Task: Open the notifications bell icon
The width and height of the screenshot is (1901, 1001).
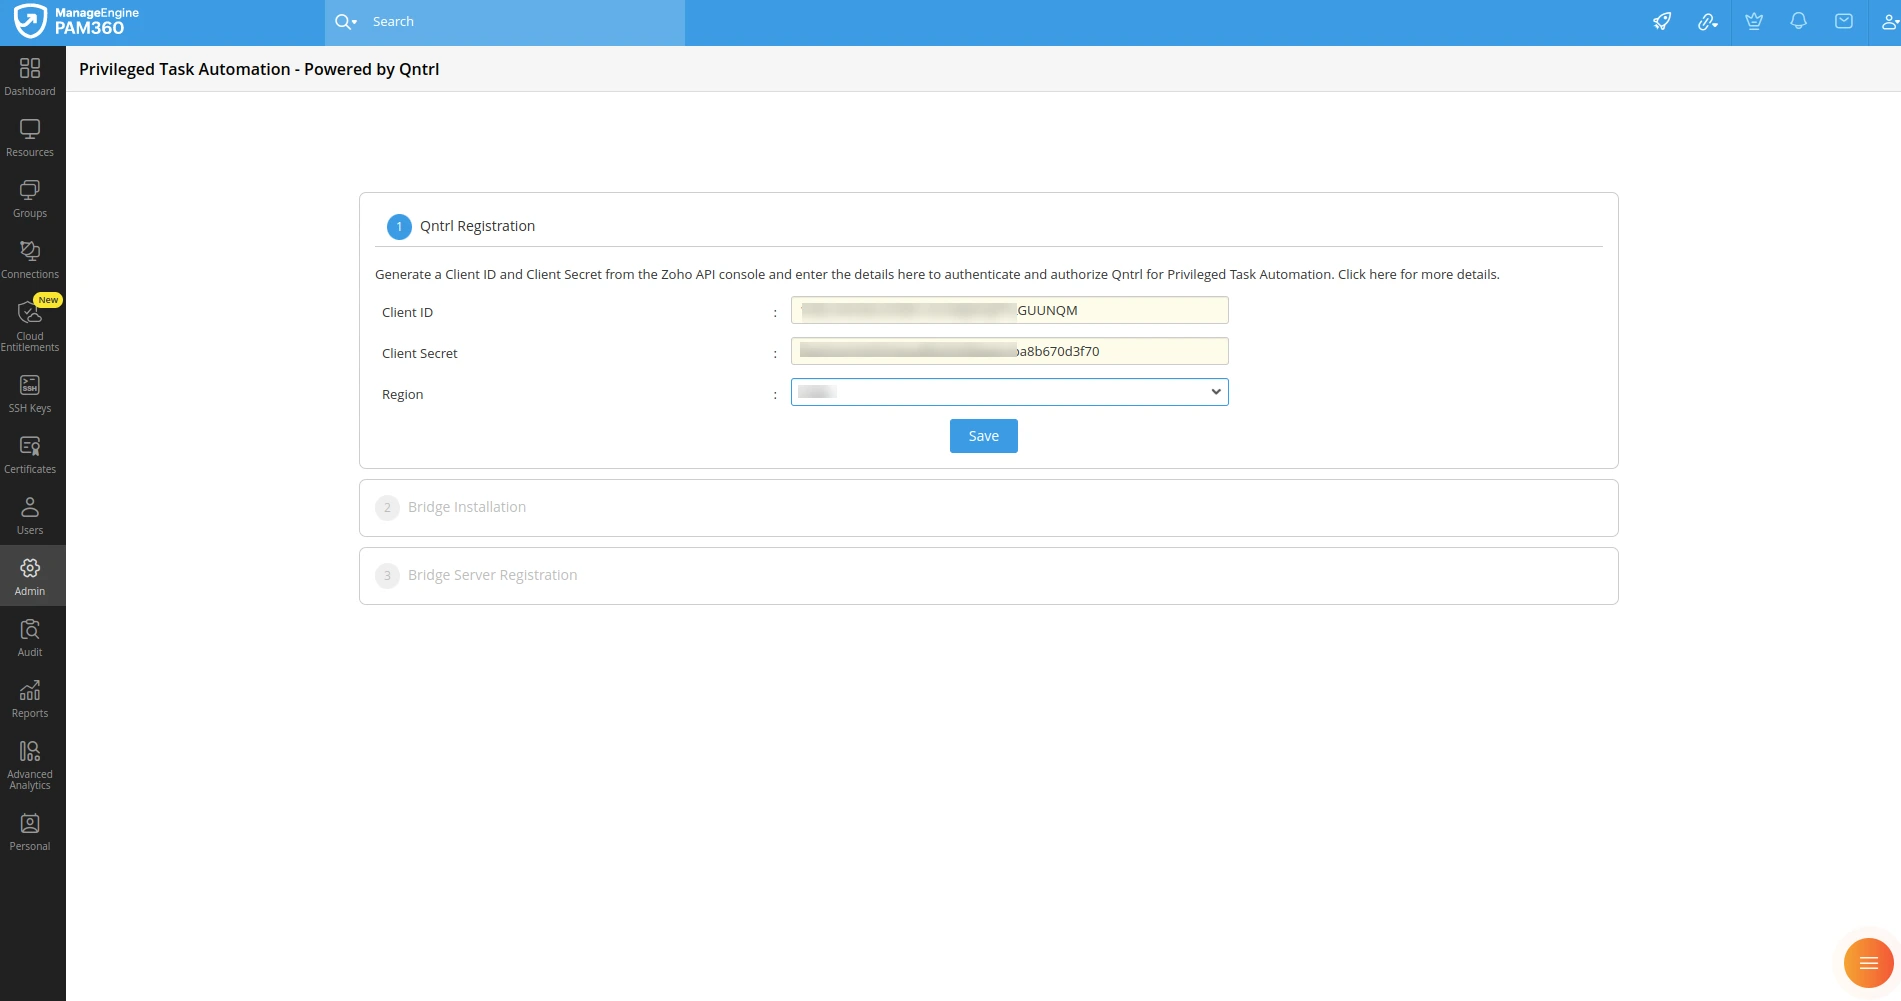Action: click(1798, 21)
